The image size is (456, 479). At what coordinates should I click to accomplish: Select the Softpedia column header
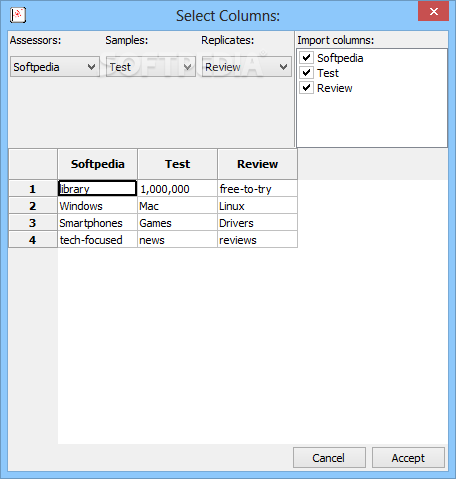97,164
